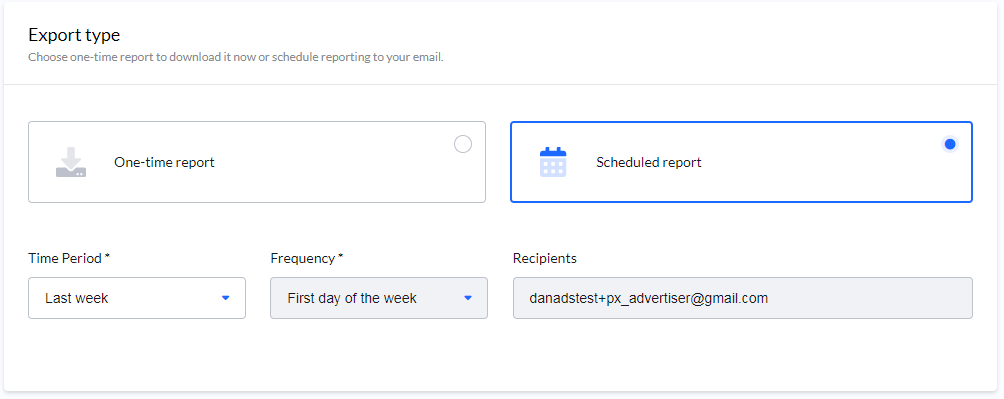1004x399 pixels.
Task: Click the blue calendar icon
Action: pos(553,162)
